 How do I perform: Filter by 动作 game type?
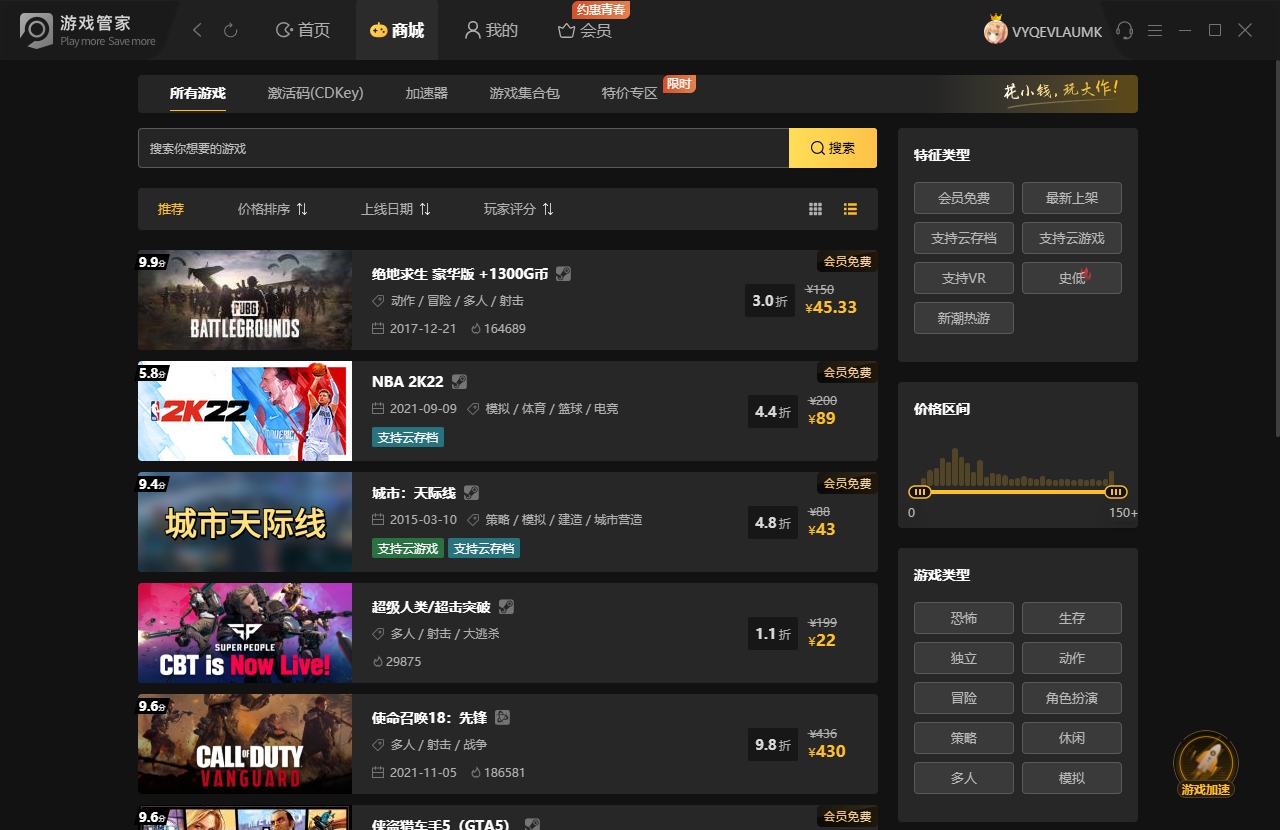(1072, 658)
